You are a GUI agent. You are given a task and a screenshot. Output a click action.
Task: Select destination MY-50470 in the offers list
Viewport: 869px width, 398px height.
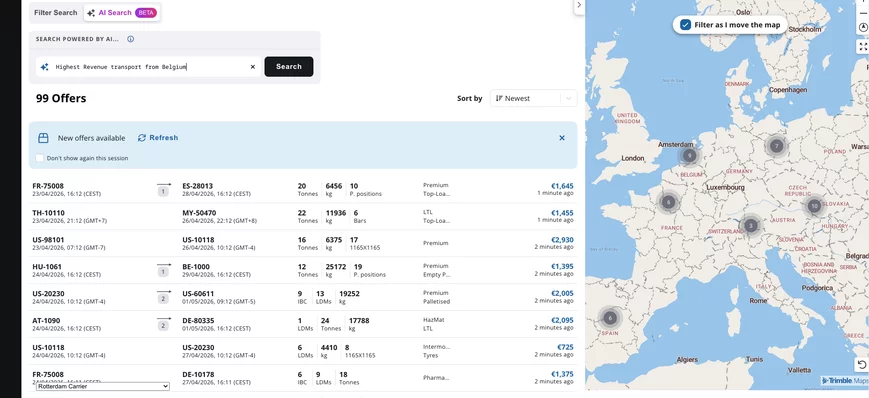[x=199, y=213]
